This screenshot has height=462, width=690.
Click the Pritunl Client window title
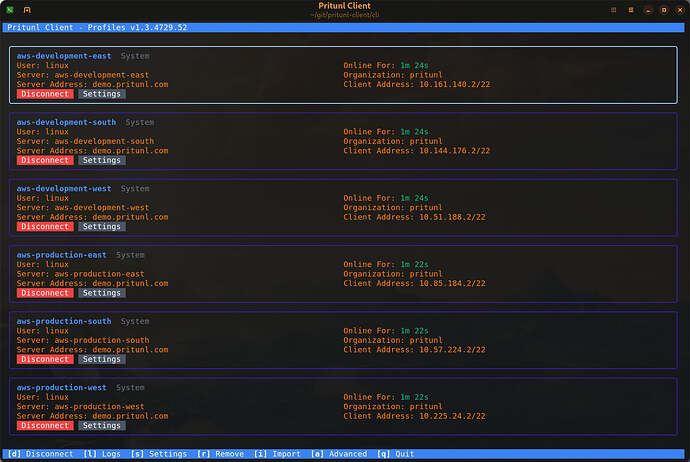pos(345,6)
